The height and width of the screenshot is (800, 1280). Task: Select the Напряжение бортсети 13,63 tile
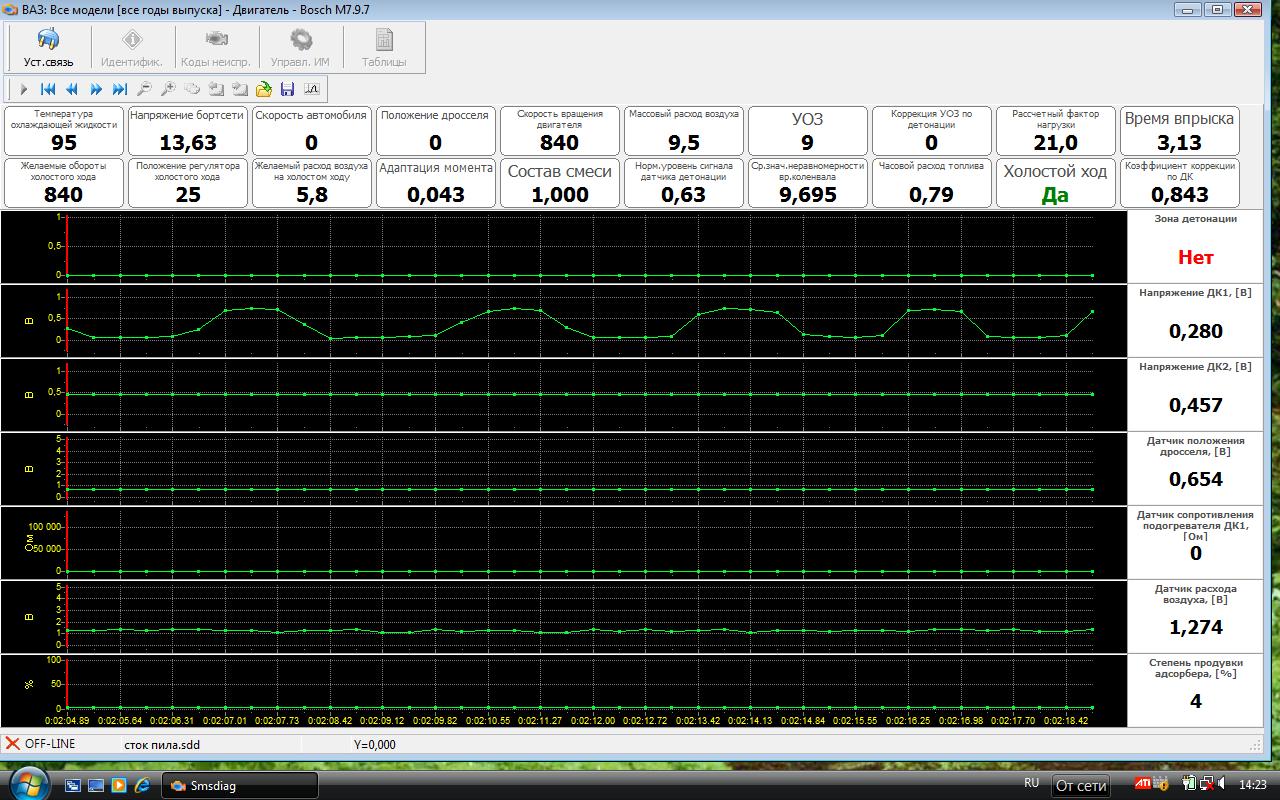pyautogui.click(x=188, y=131)
